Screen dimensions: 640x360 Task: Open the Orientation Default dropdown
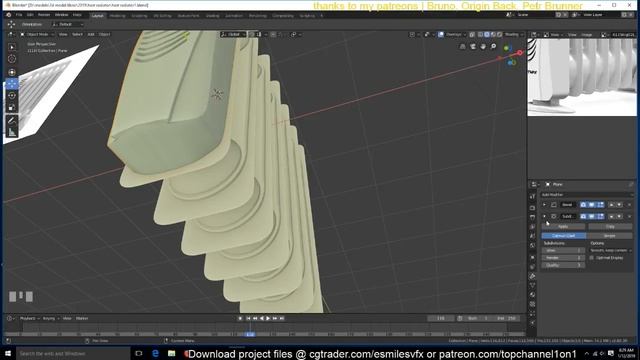click(68, 24)
